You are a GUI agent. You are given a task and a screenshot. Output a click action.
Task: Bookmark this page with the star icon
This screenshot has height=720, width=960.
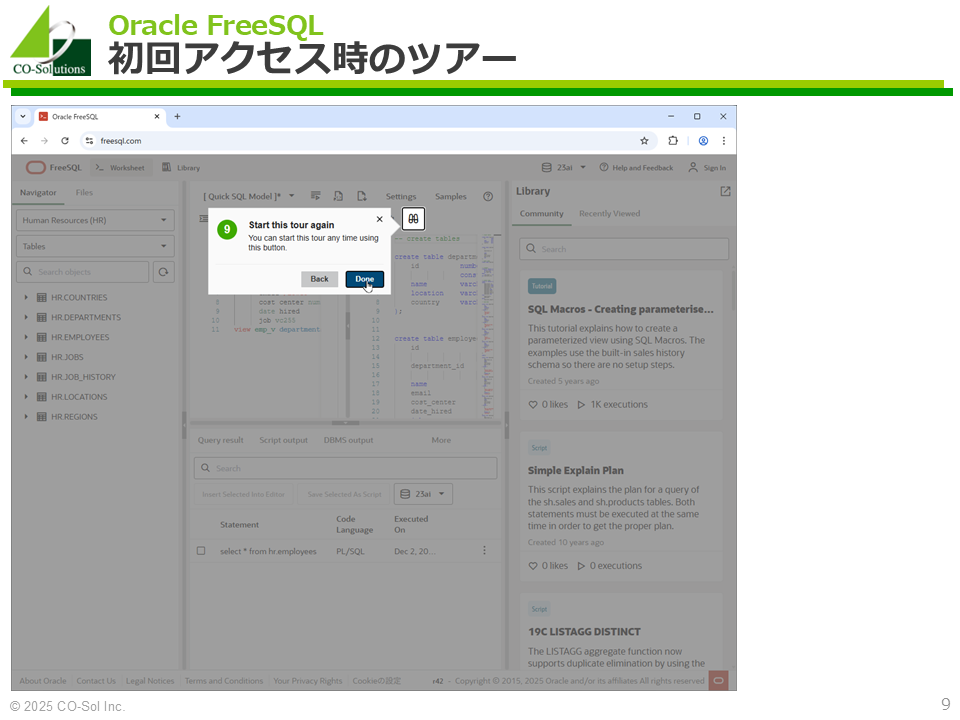click(x=644, y=141)
